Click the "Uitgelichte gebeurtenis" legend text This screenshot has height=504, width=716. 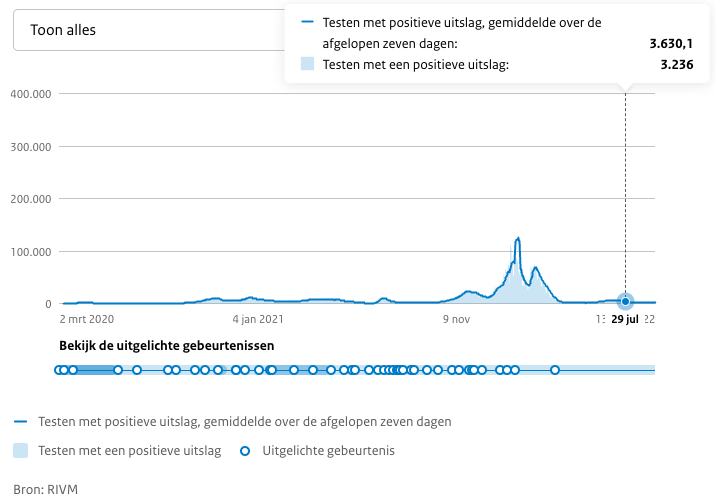[328, 451]
